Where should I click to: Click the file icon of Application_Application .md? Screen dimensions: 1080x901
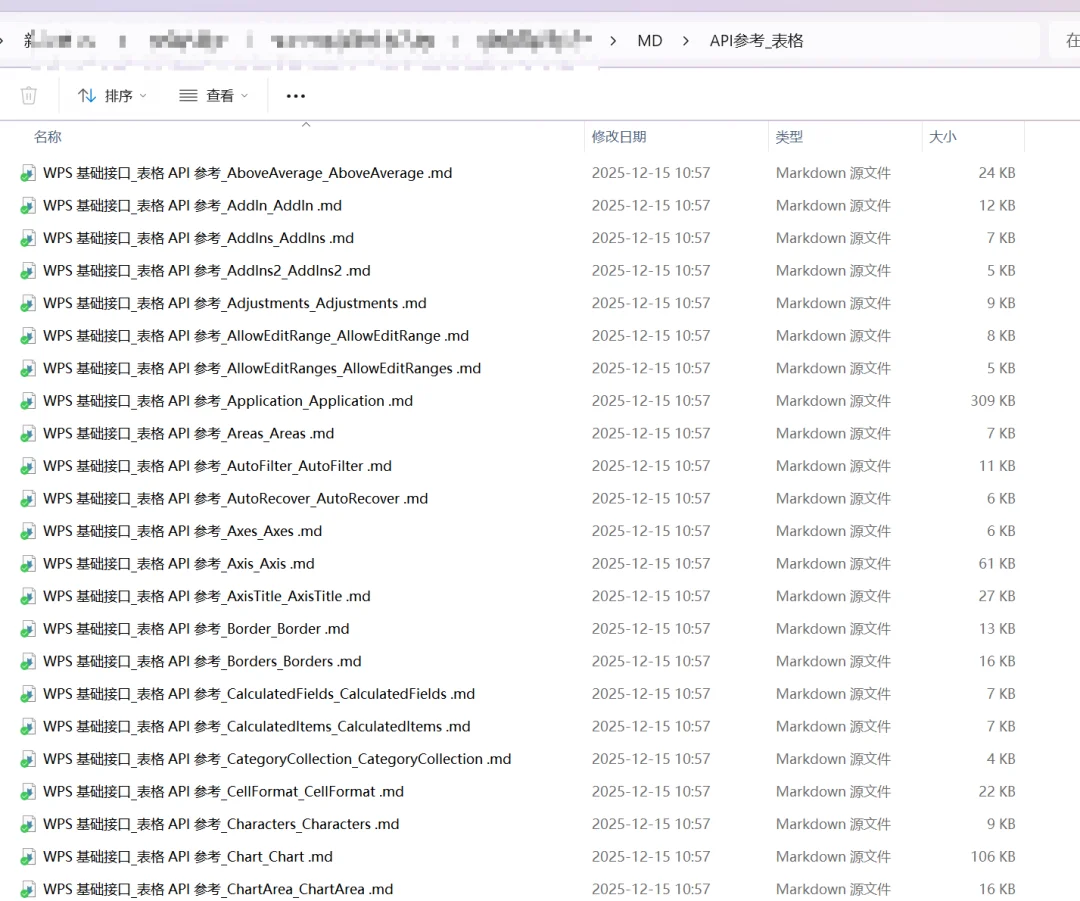click(28, 401)
